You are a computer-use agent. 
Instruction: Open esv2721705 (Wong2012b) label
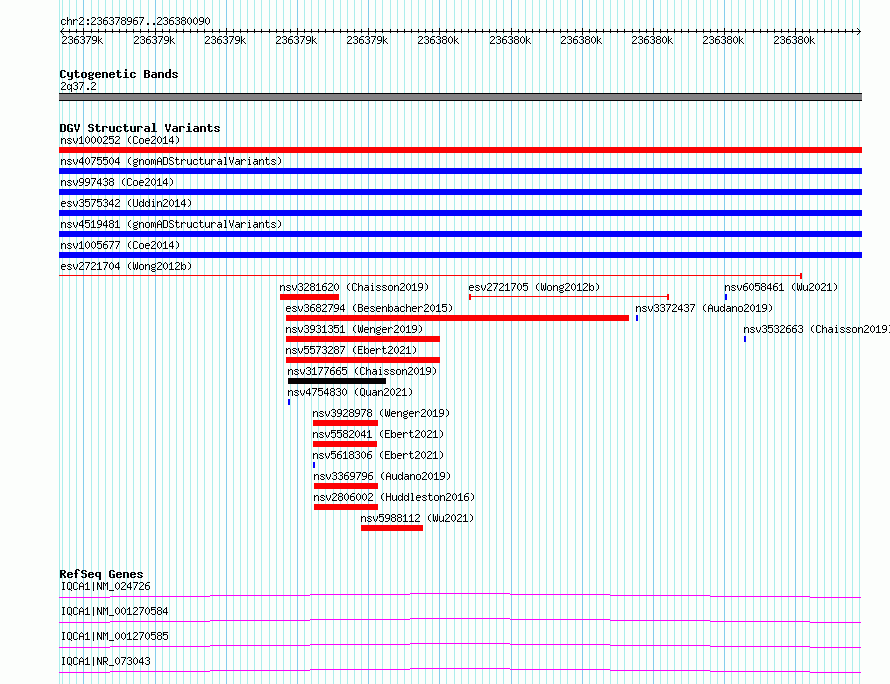click(x=534, y=287)
